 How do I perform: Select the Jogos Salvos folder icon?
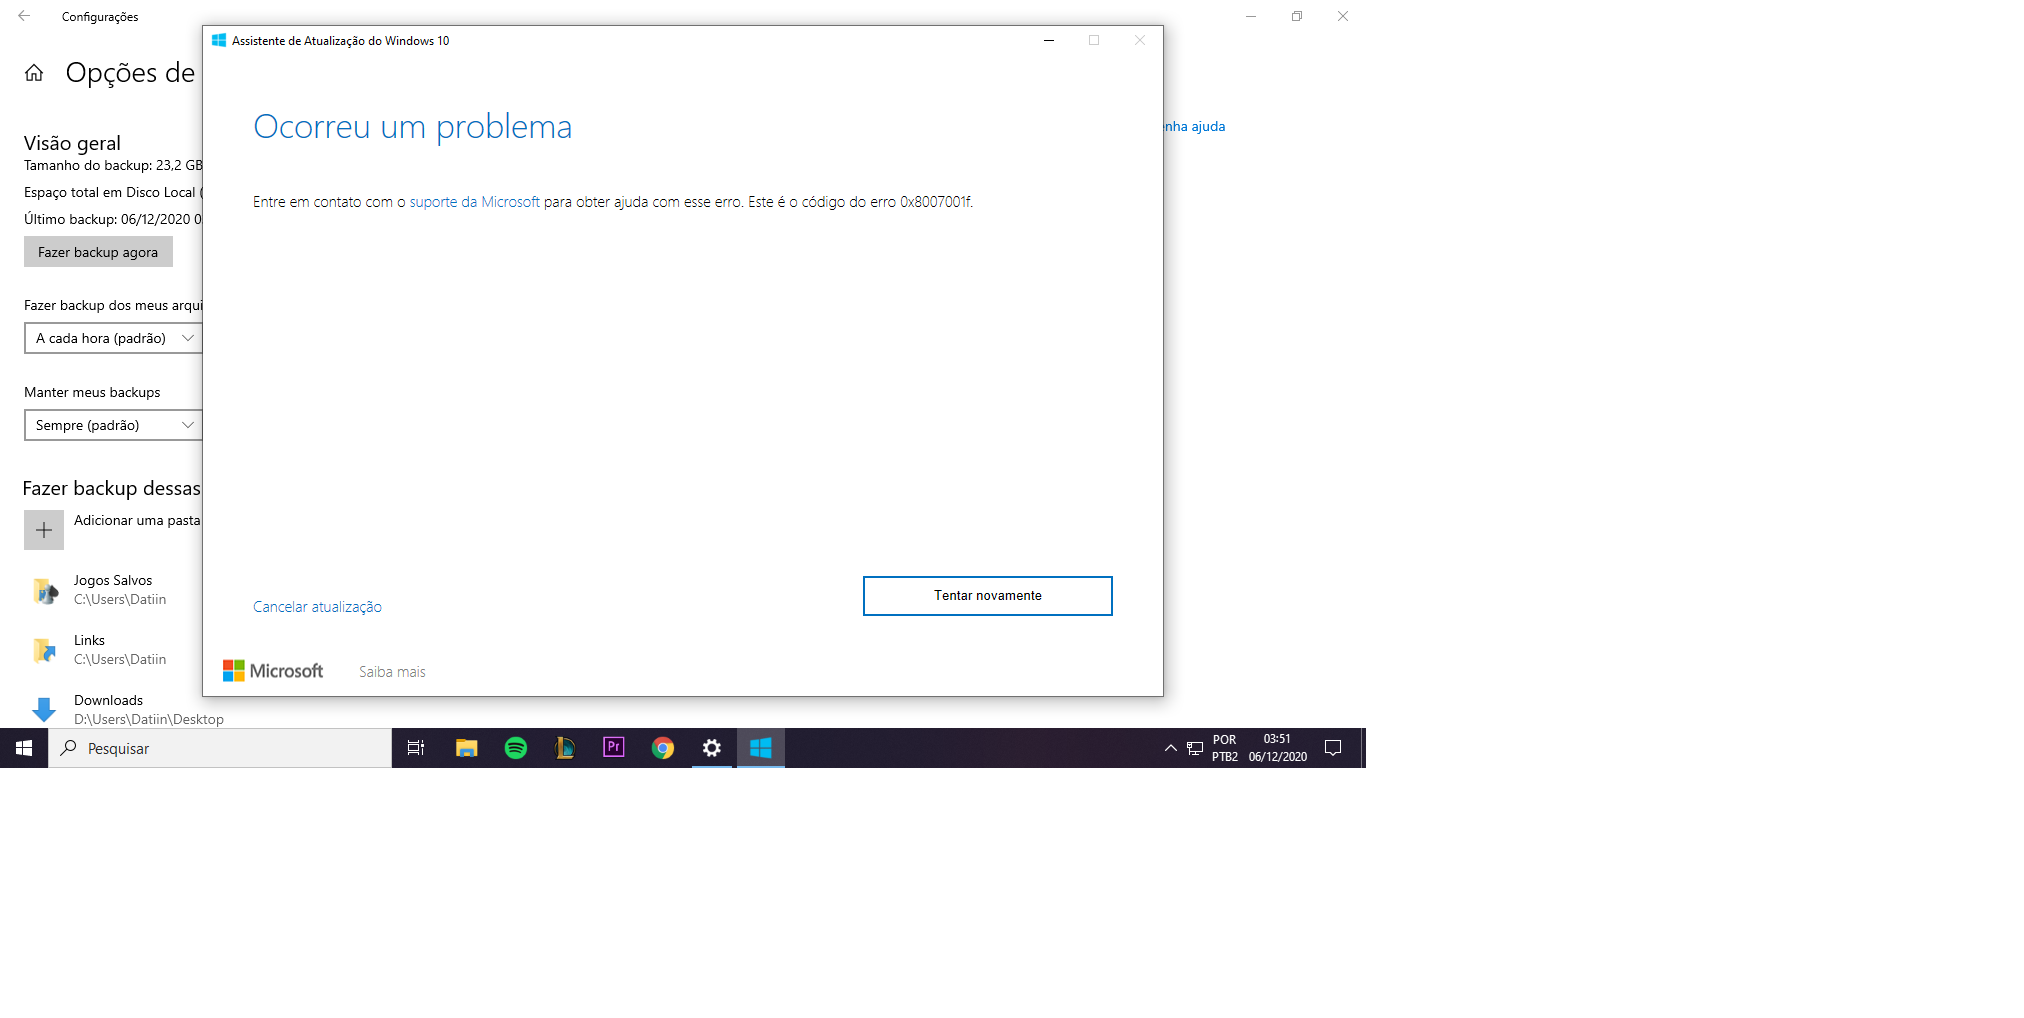(x=44, y=590)
